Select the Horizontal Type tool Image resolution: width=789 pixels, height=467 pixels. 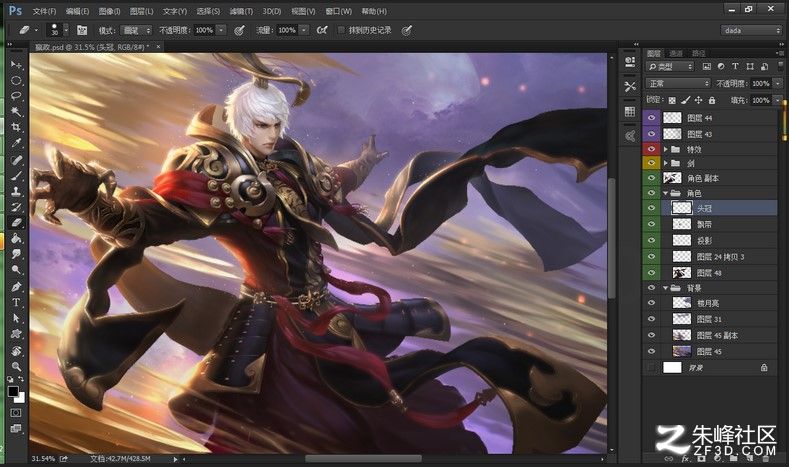pos(16,302)
